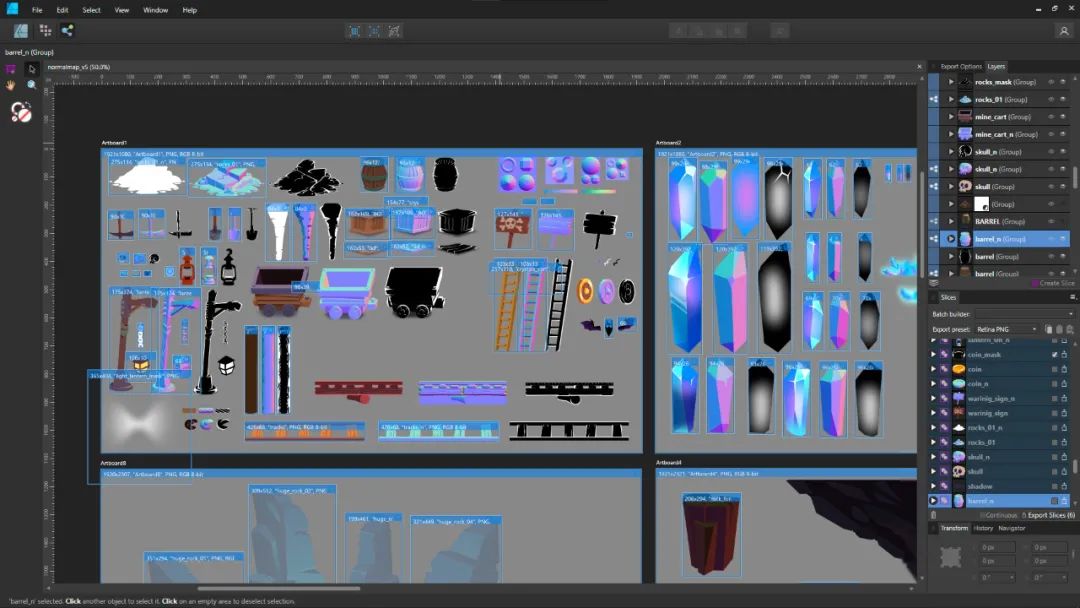Expand the skull group layer
The height and width of the screenshot is (608, 1080).
tap(951, 187)
